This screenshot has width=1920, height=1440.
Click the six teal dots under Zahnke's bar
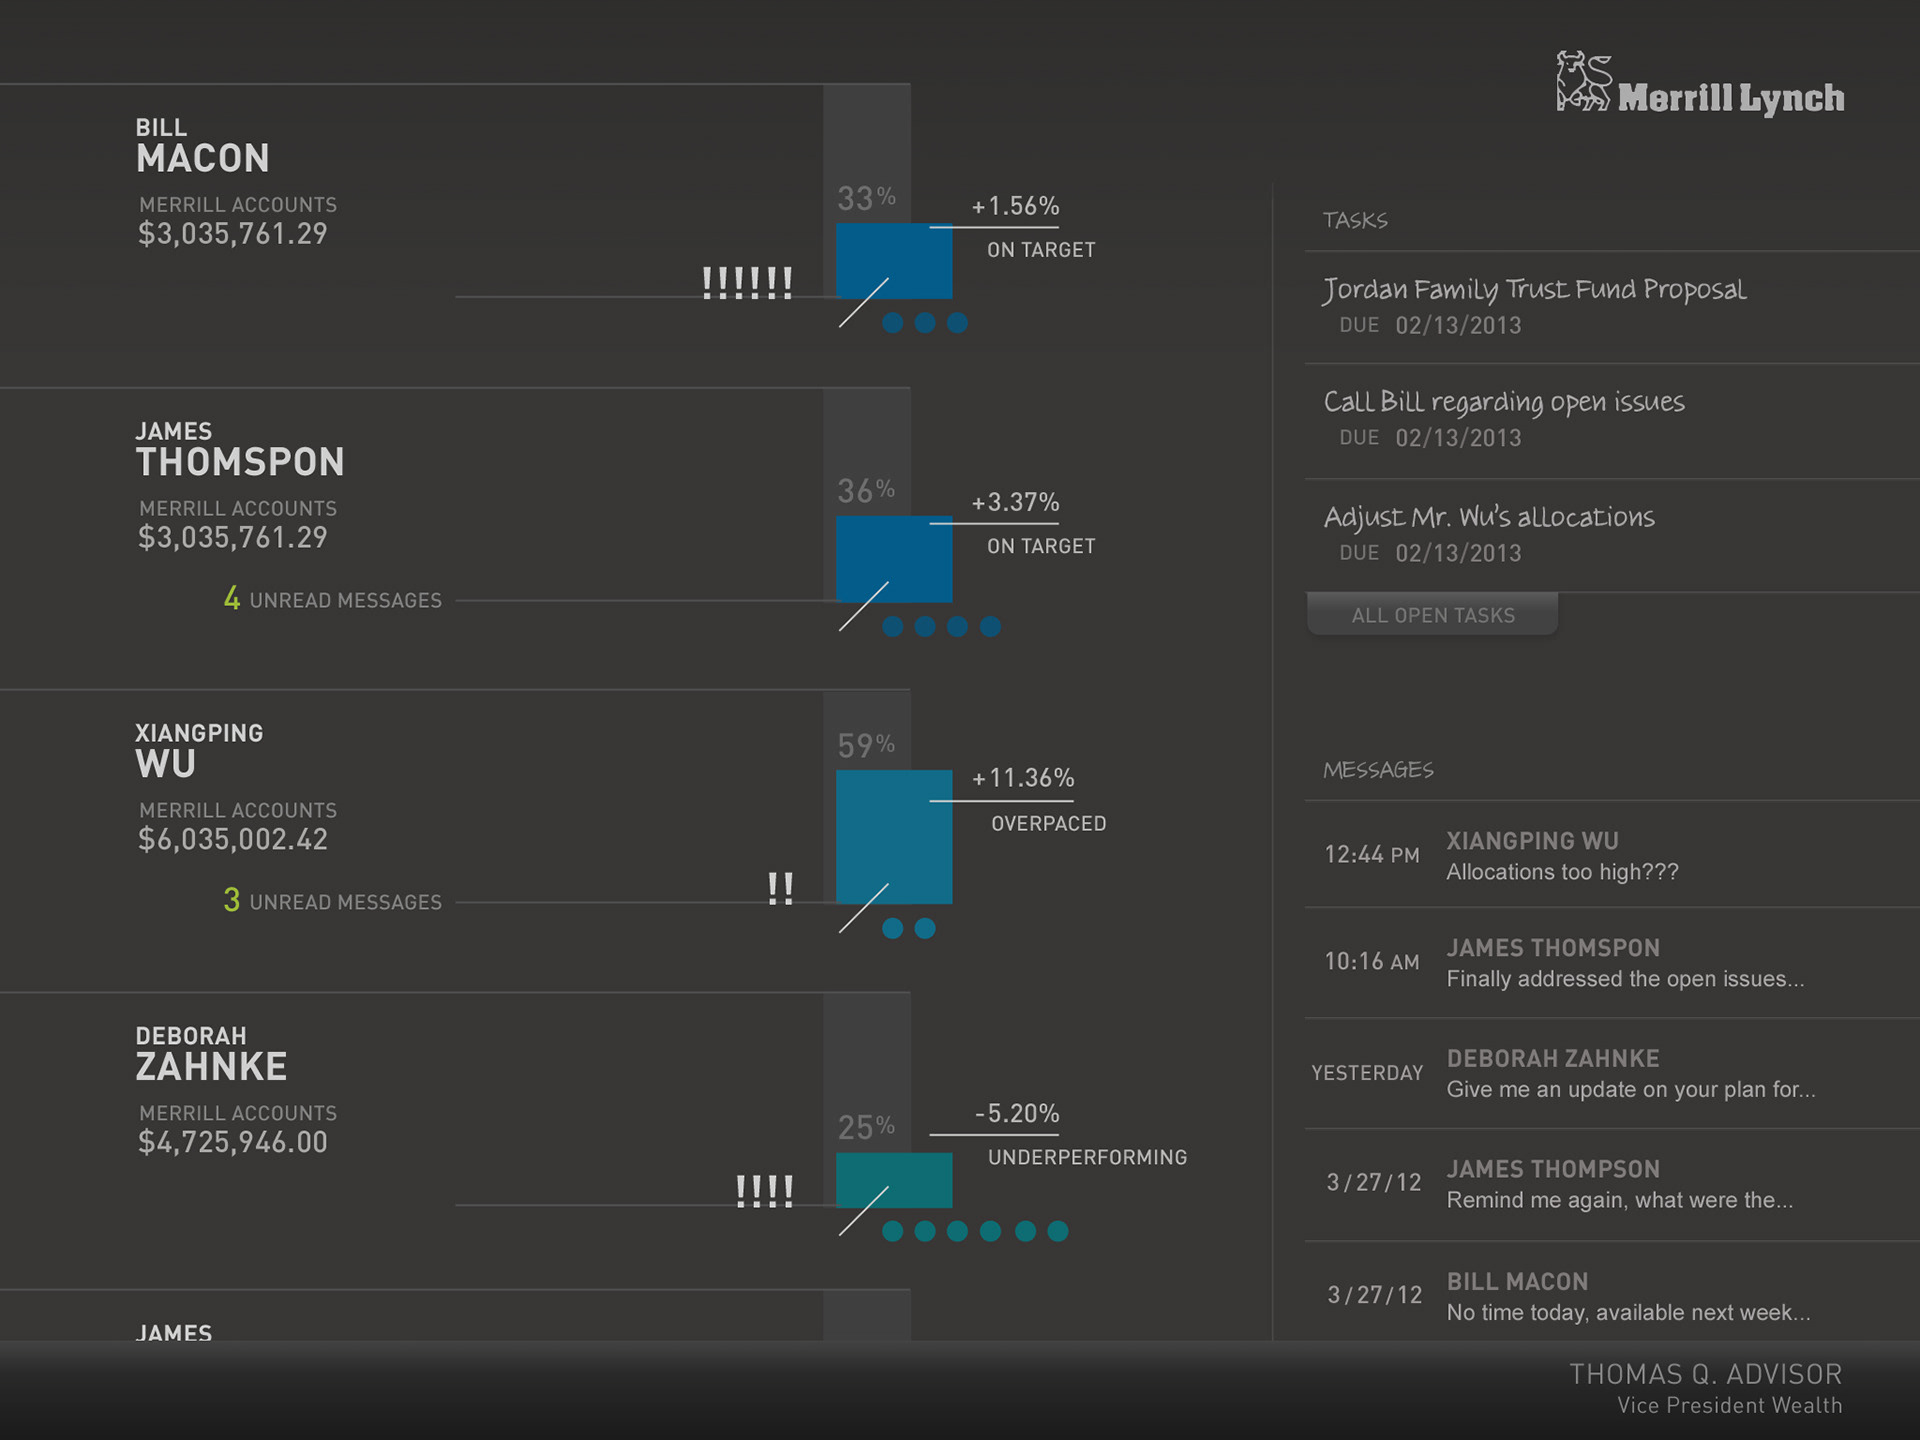tap(975, 1231)
